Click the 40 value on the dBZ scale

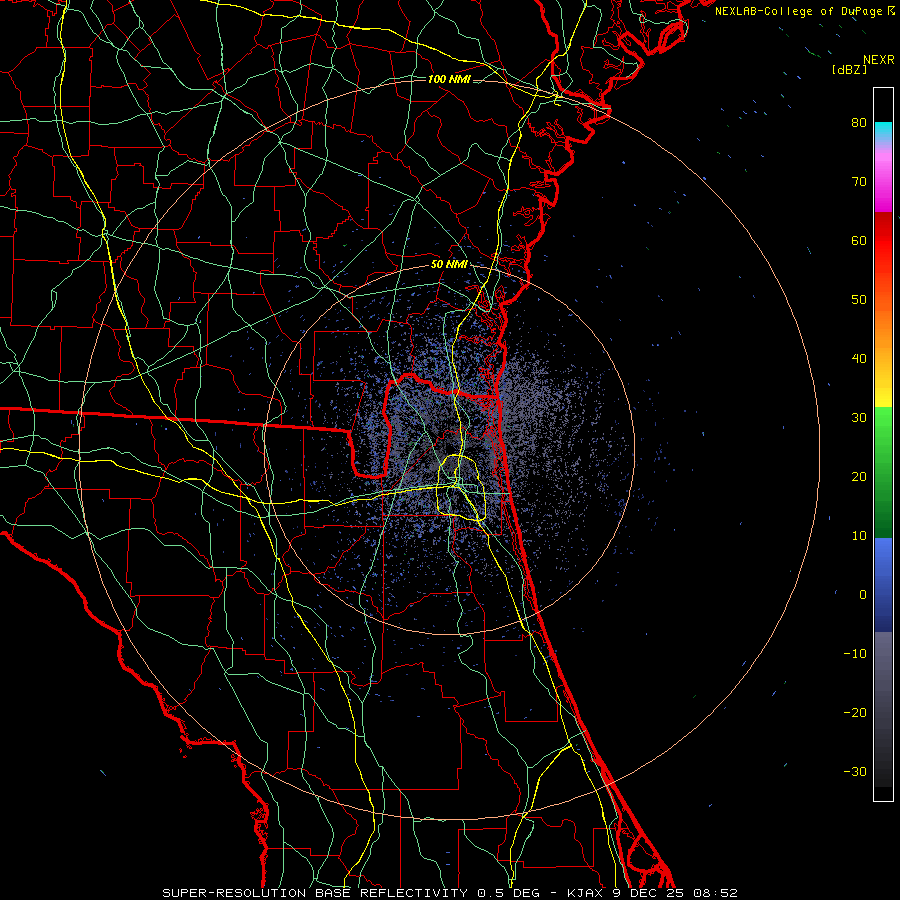pyautogui.click(x=859, y=359)
